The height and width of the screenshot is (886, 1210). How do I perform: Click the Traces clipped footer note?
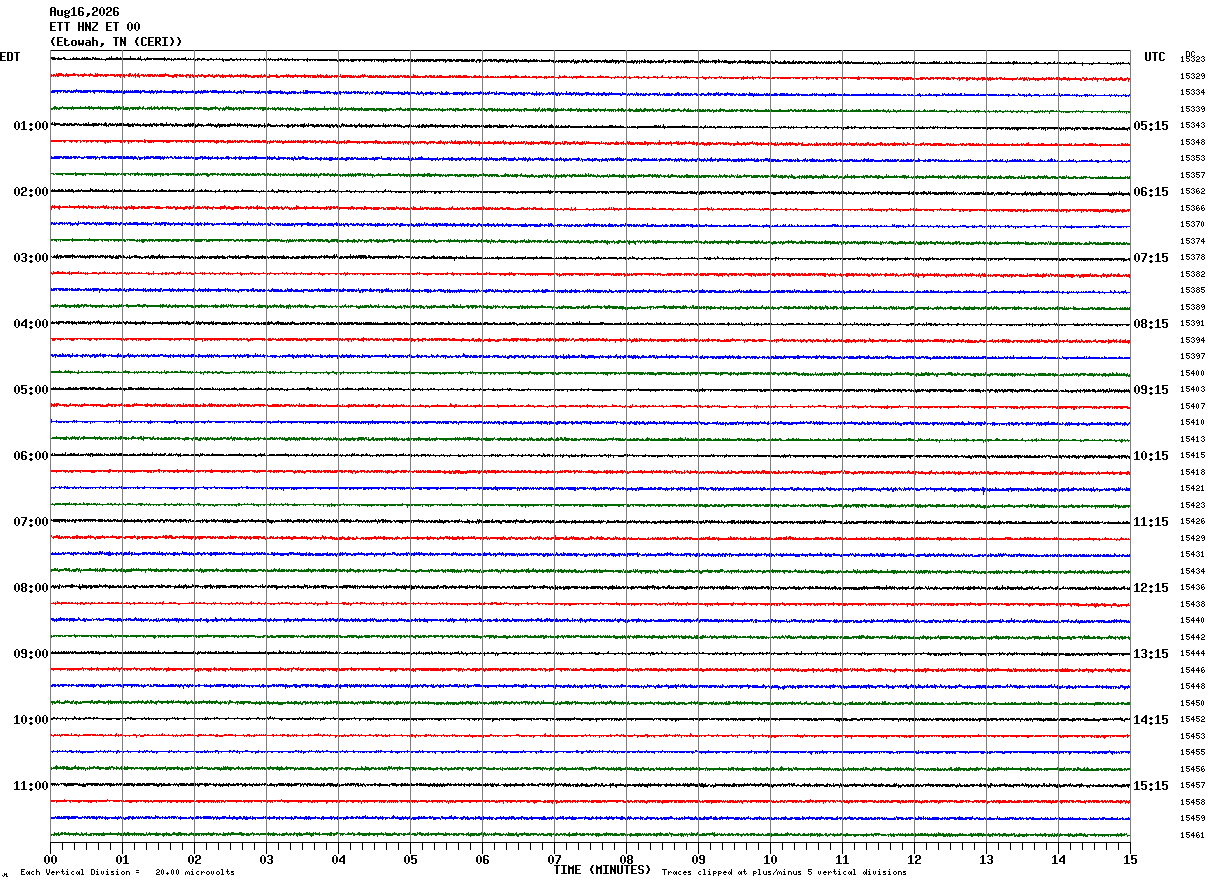click(x=784, y=872)
